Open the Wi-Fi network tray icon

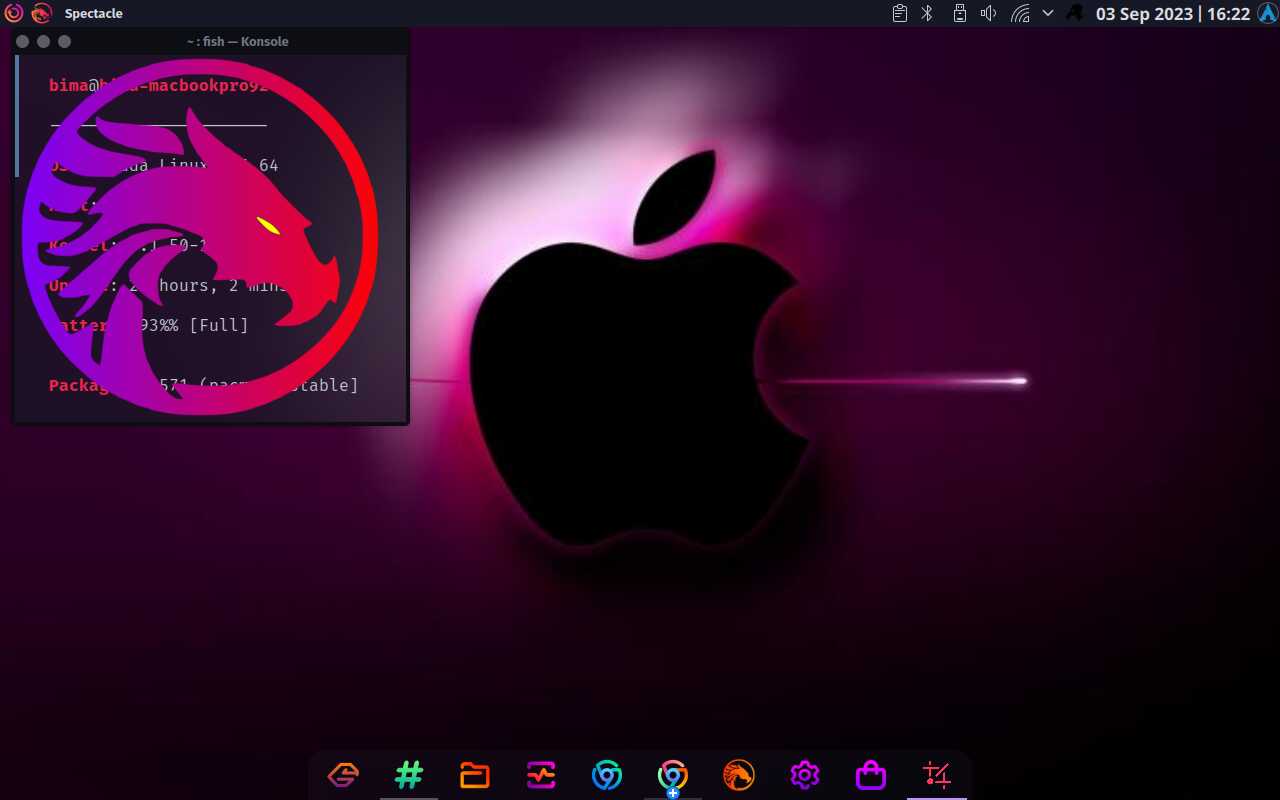pos(1020,13)
